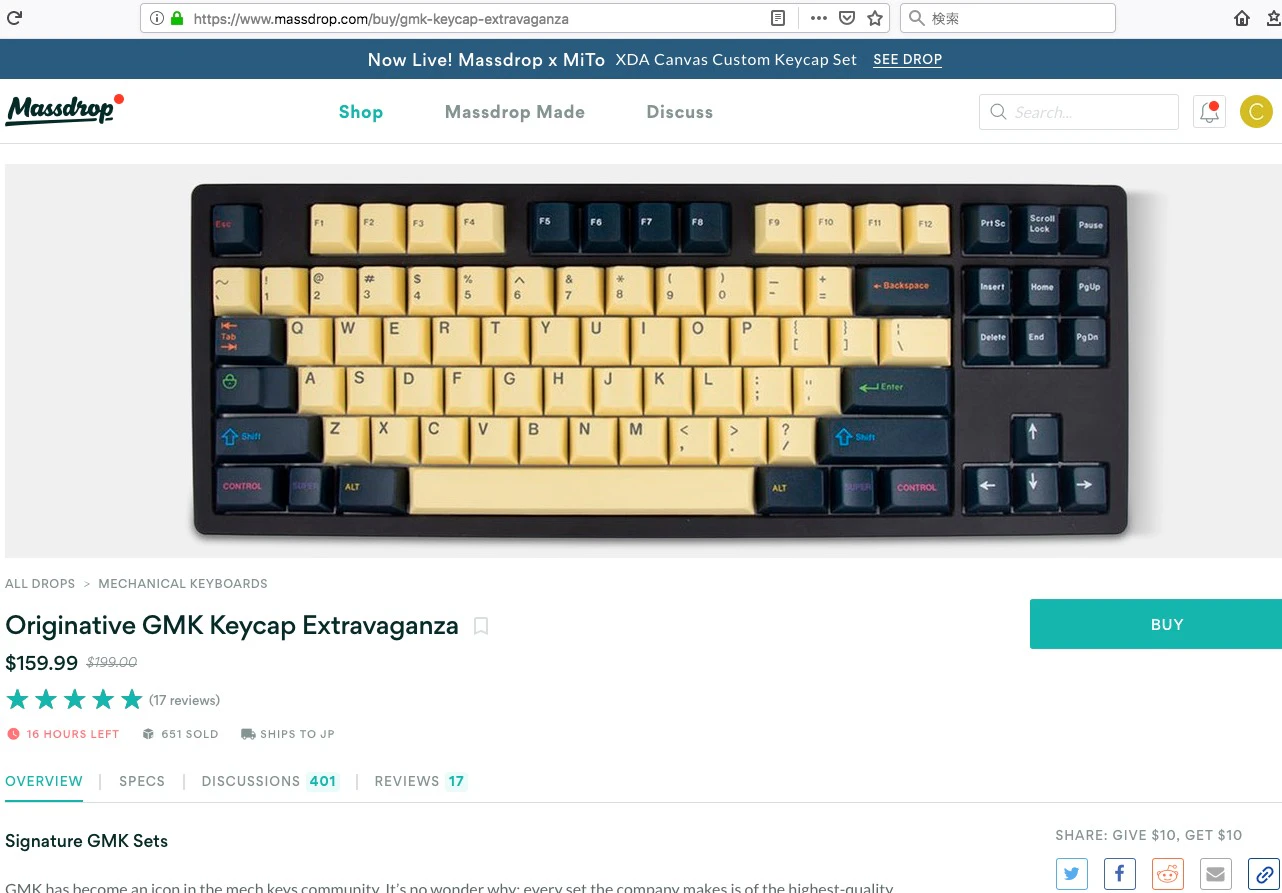
Task: Open the yellow user avatar menu
Action: tap(1256, 112)
